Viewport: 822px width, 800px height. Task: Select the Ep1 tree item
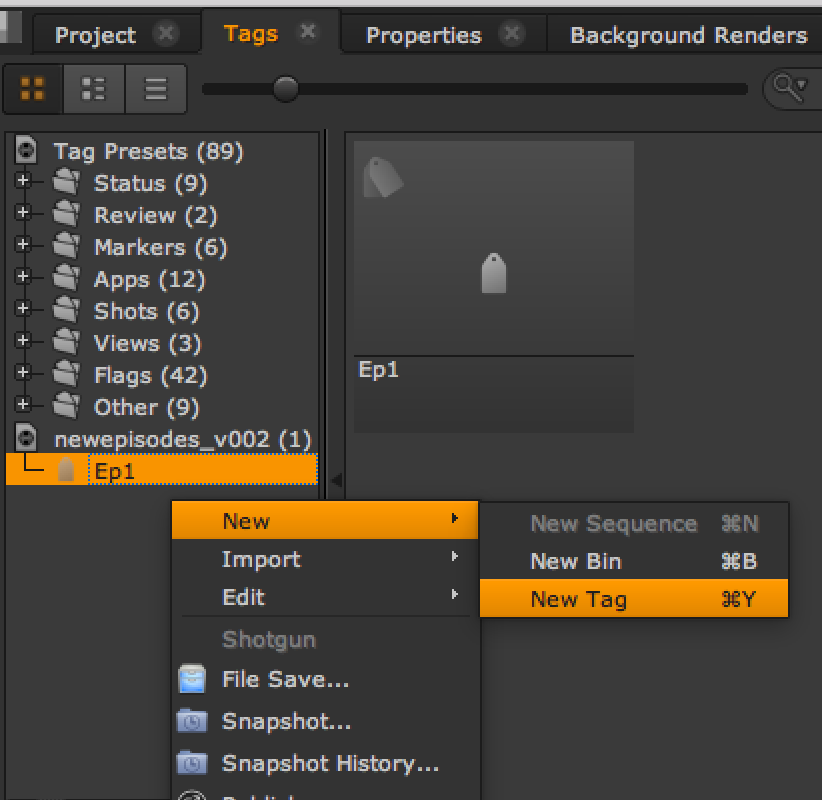click(x=162, y=470)
